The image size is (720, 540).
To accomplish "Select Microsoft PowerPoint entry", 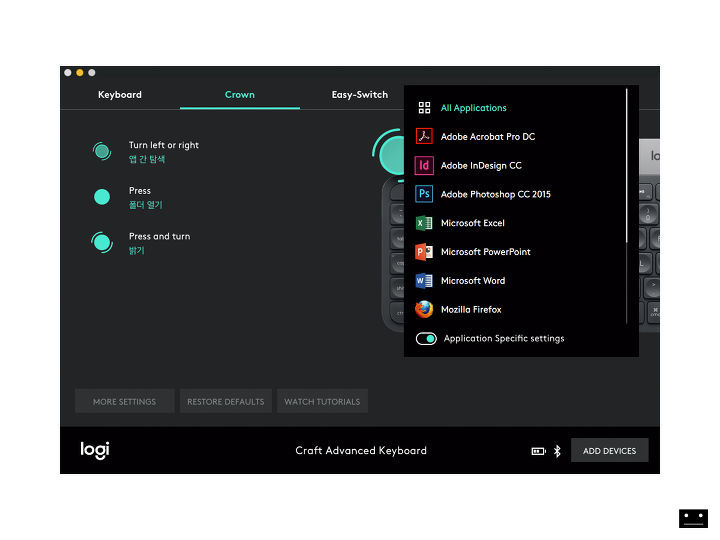I will pyautogui.click(x=485, y=252).
